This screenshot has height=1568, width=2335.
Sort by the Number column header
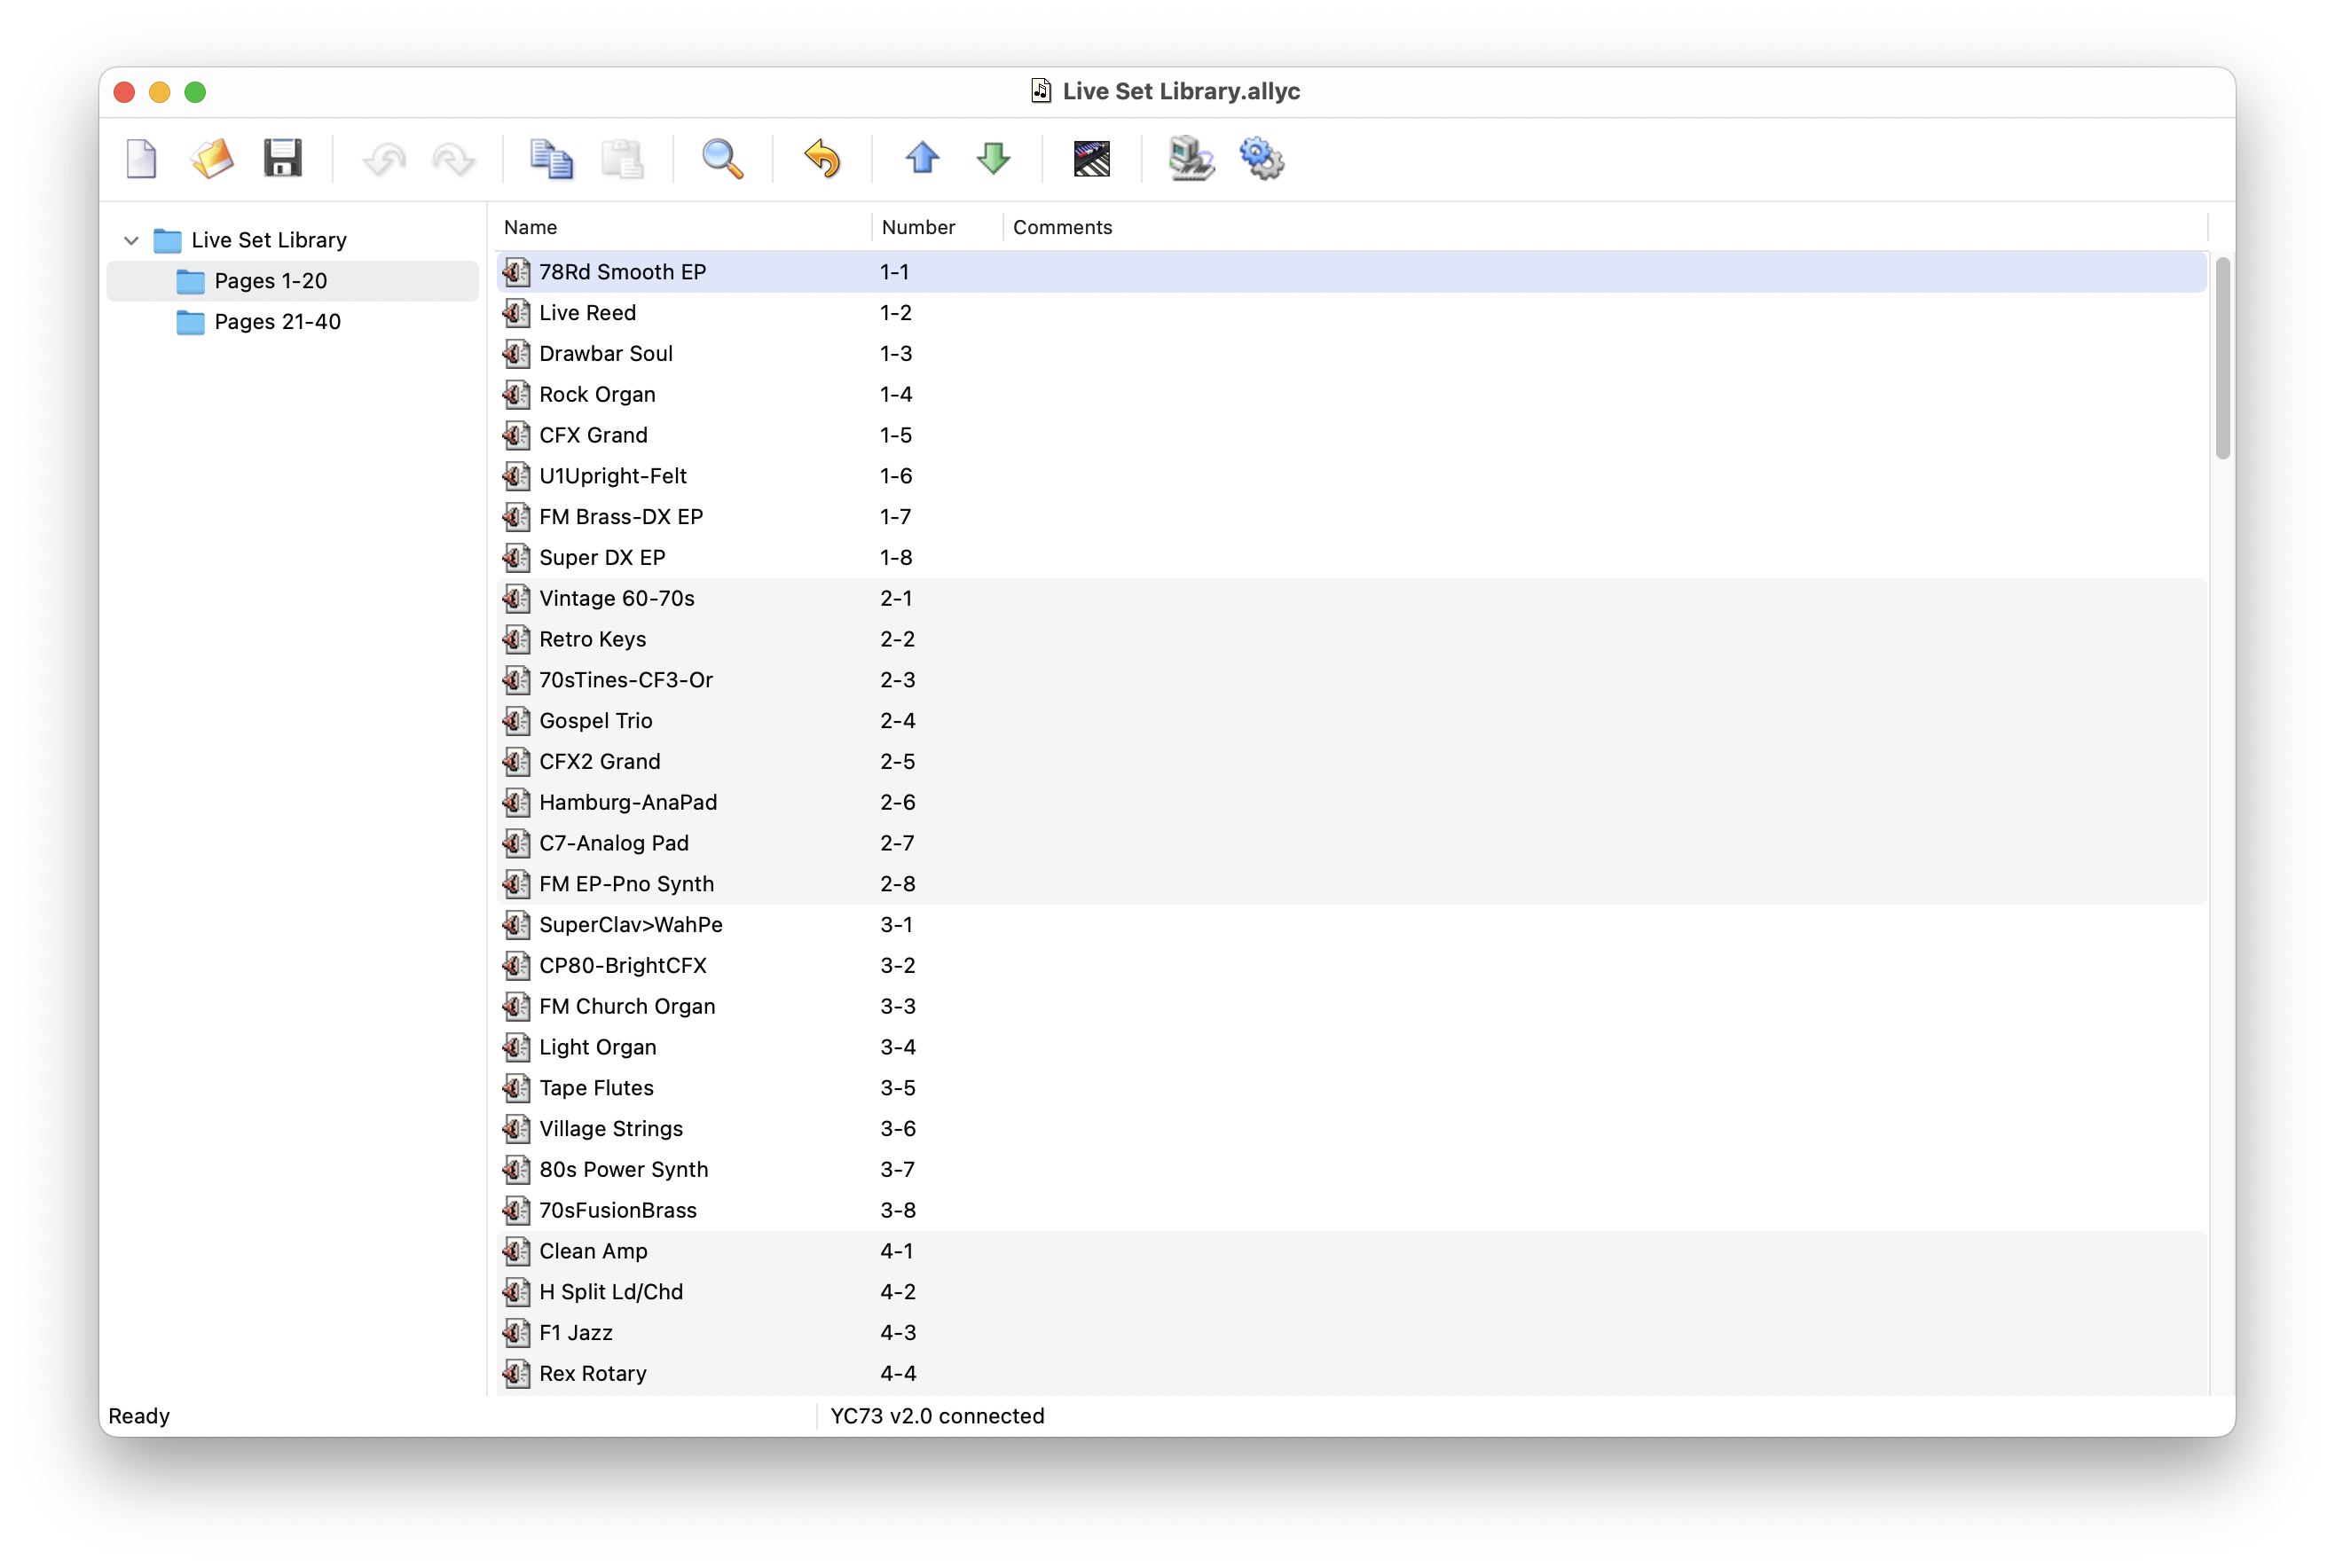(x=918, y=227)
